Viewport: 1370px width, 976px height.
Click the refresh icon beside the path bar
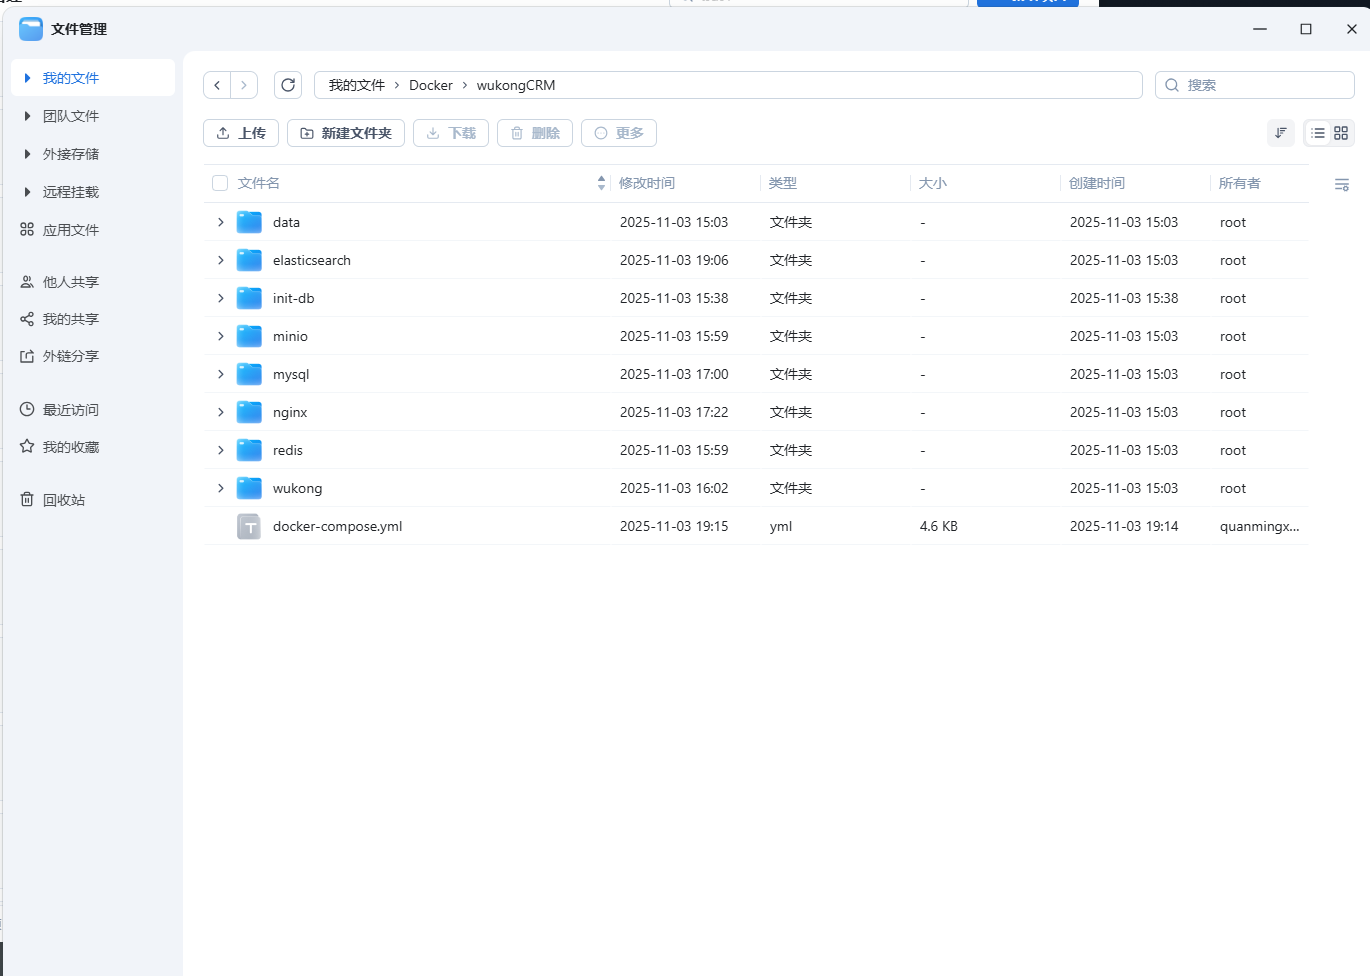click(288, 85)
